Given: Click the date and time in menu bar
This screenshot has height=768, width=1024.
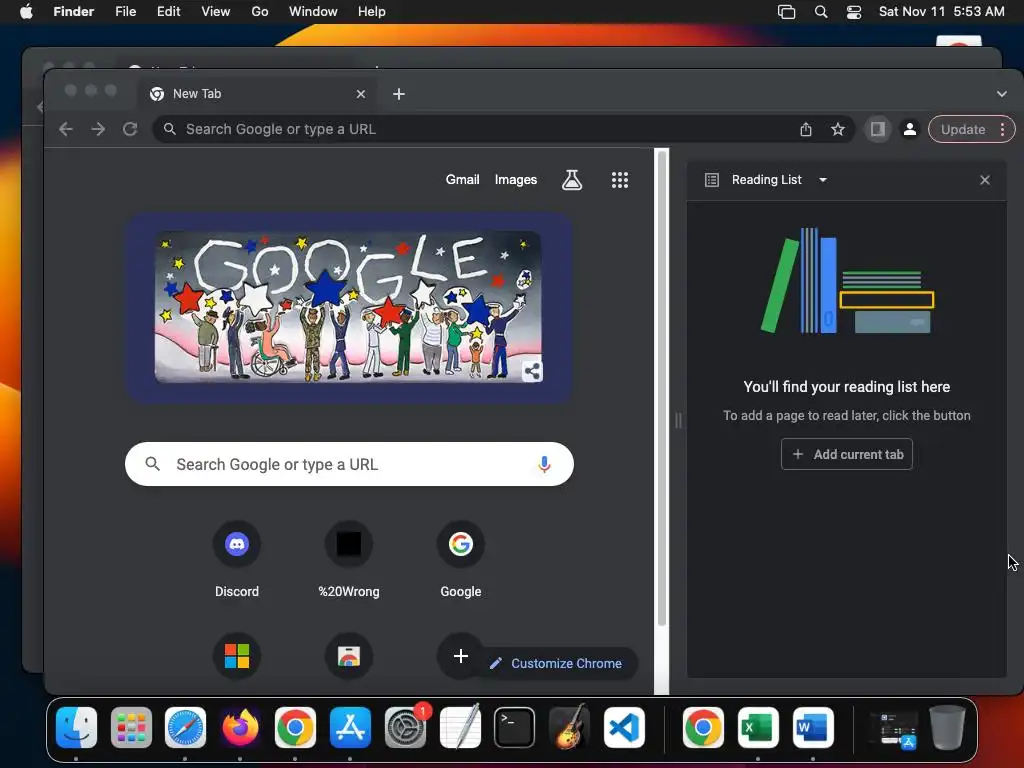Looking at the screenshot, I should pos(941,12).
